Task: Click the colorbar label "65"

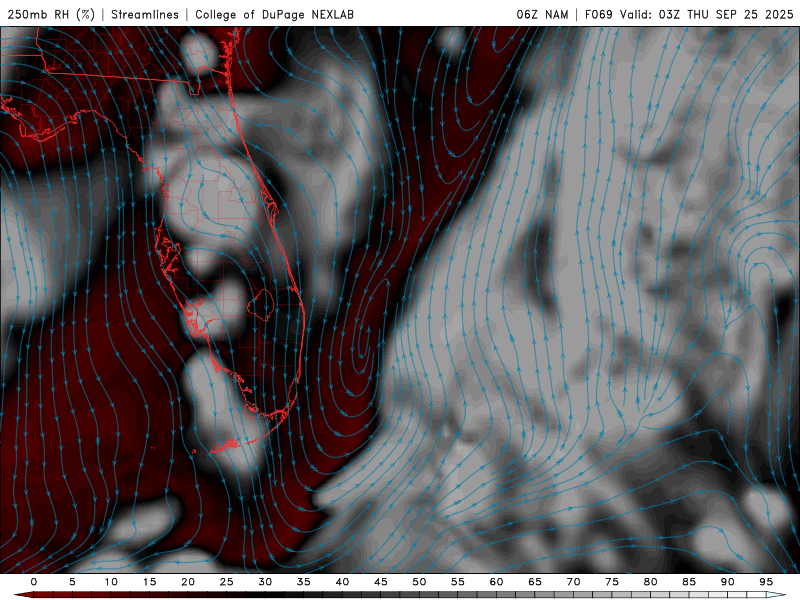Action: [x=535, y=582]
